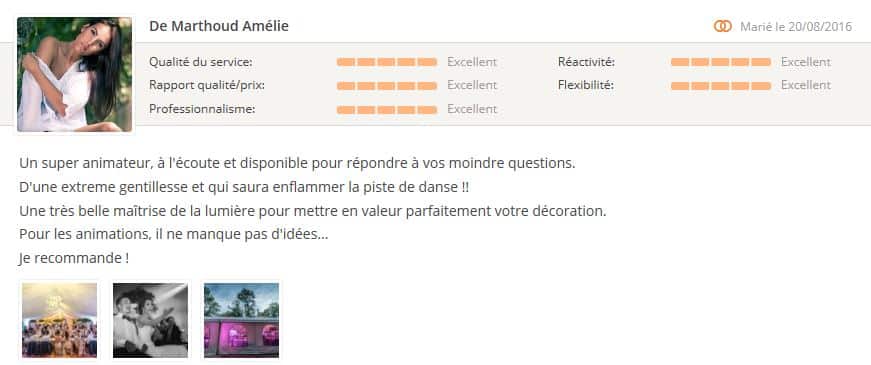Click Excellent next to Réactivité
Image resolution: width=871 pixels, height=365 pixels.
coord(806,62)
